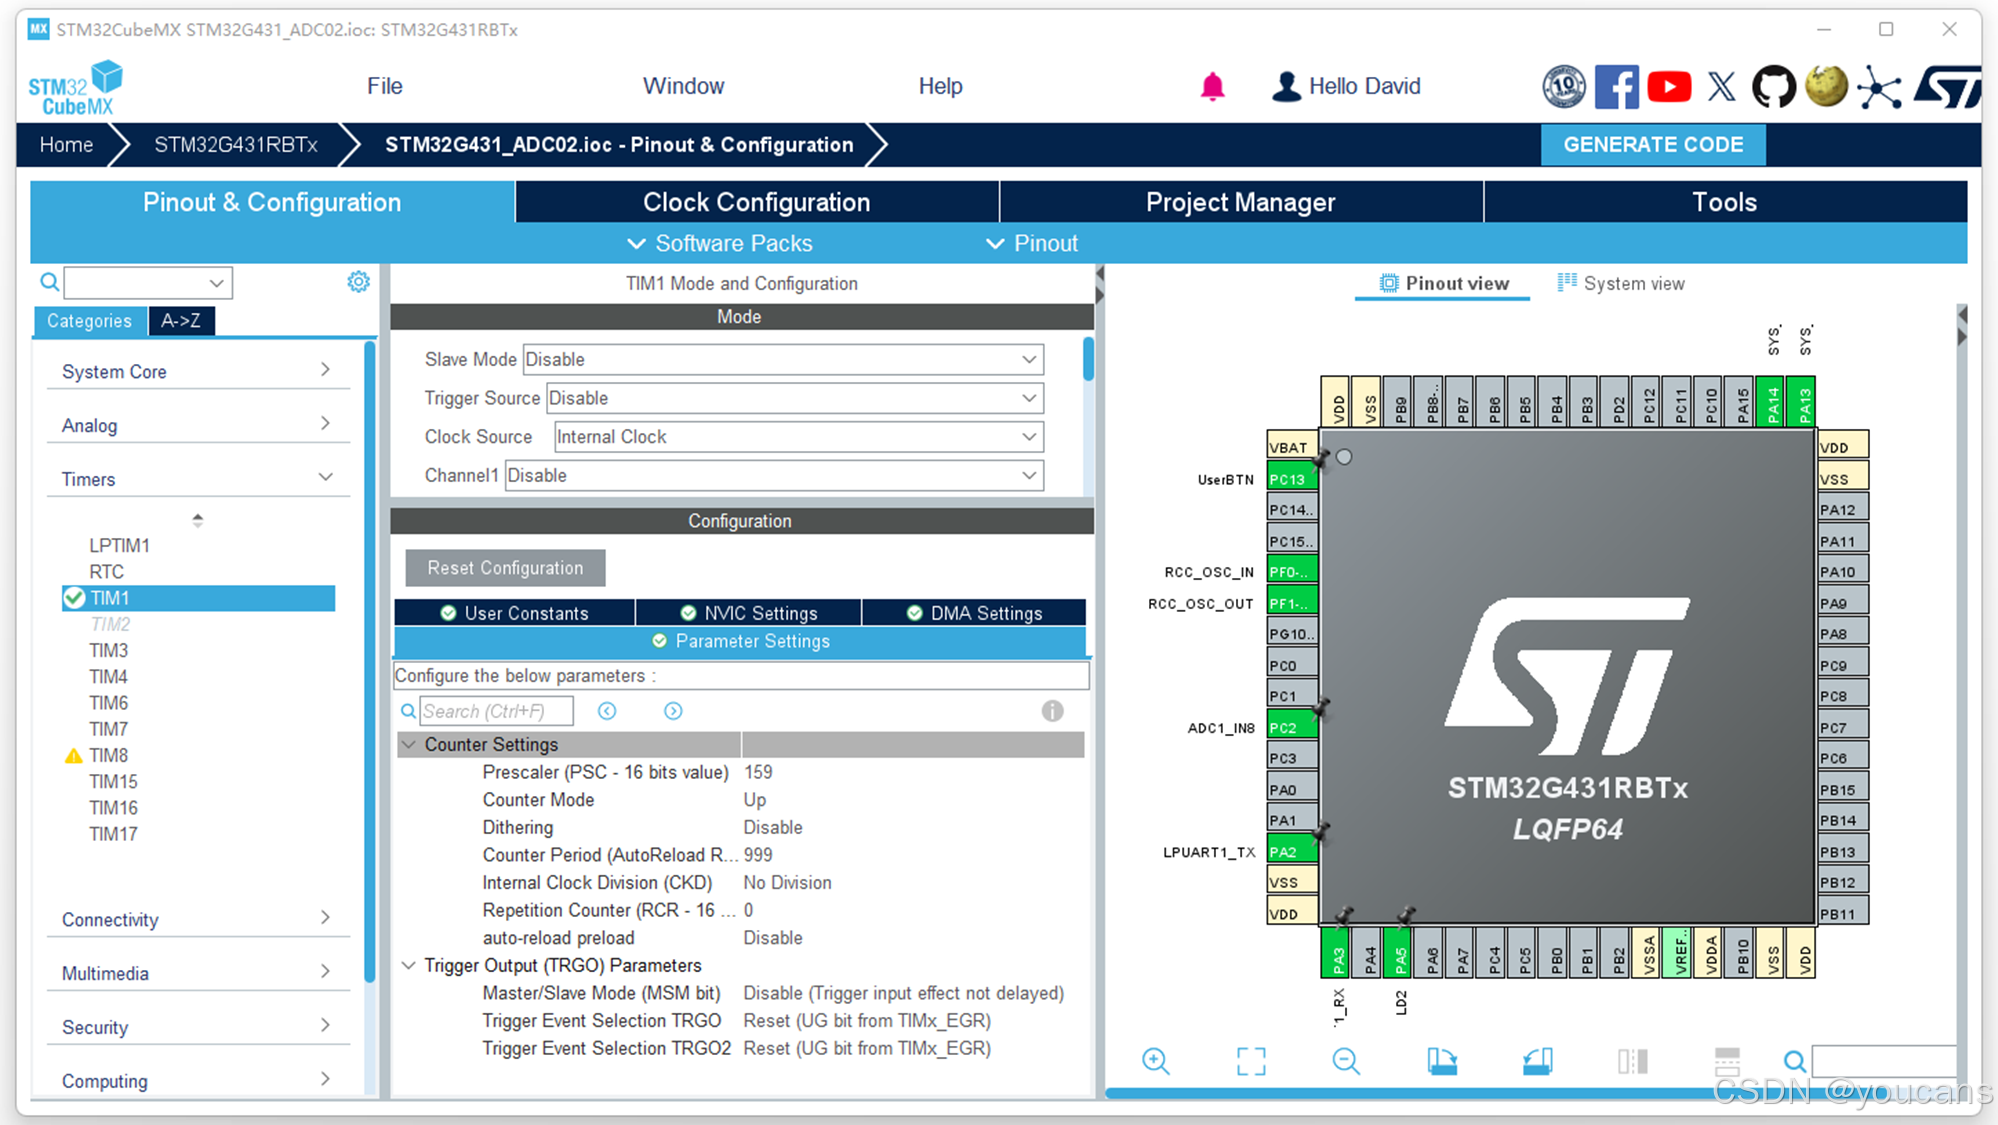This screenshot has height=1125, width=1998.
Task: Click the GENERATE CODE button
Action: point(1653,145)
